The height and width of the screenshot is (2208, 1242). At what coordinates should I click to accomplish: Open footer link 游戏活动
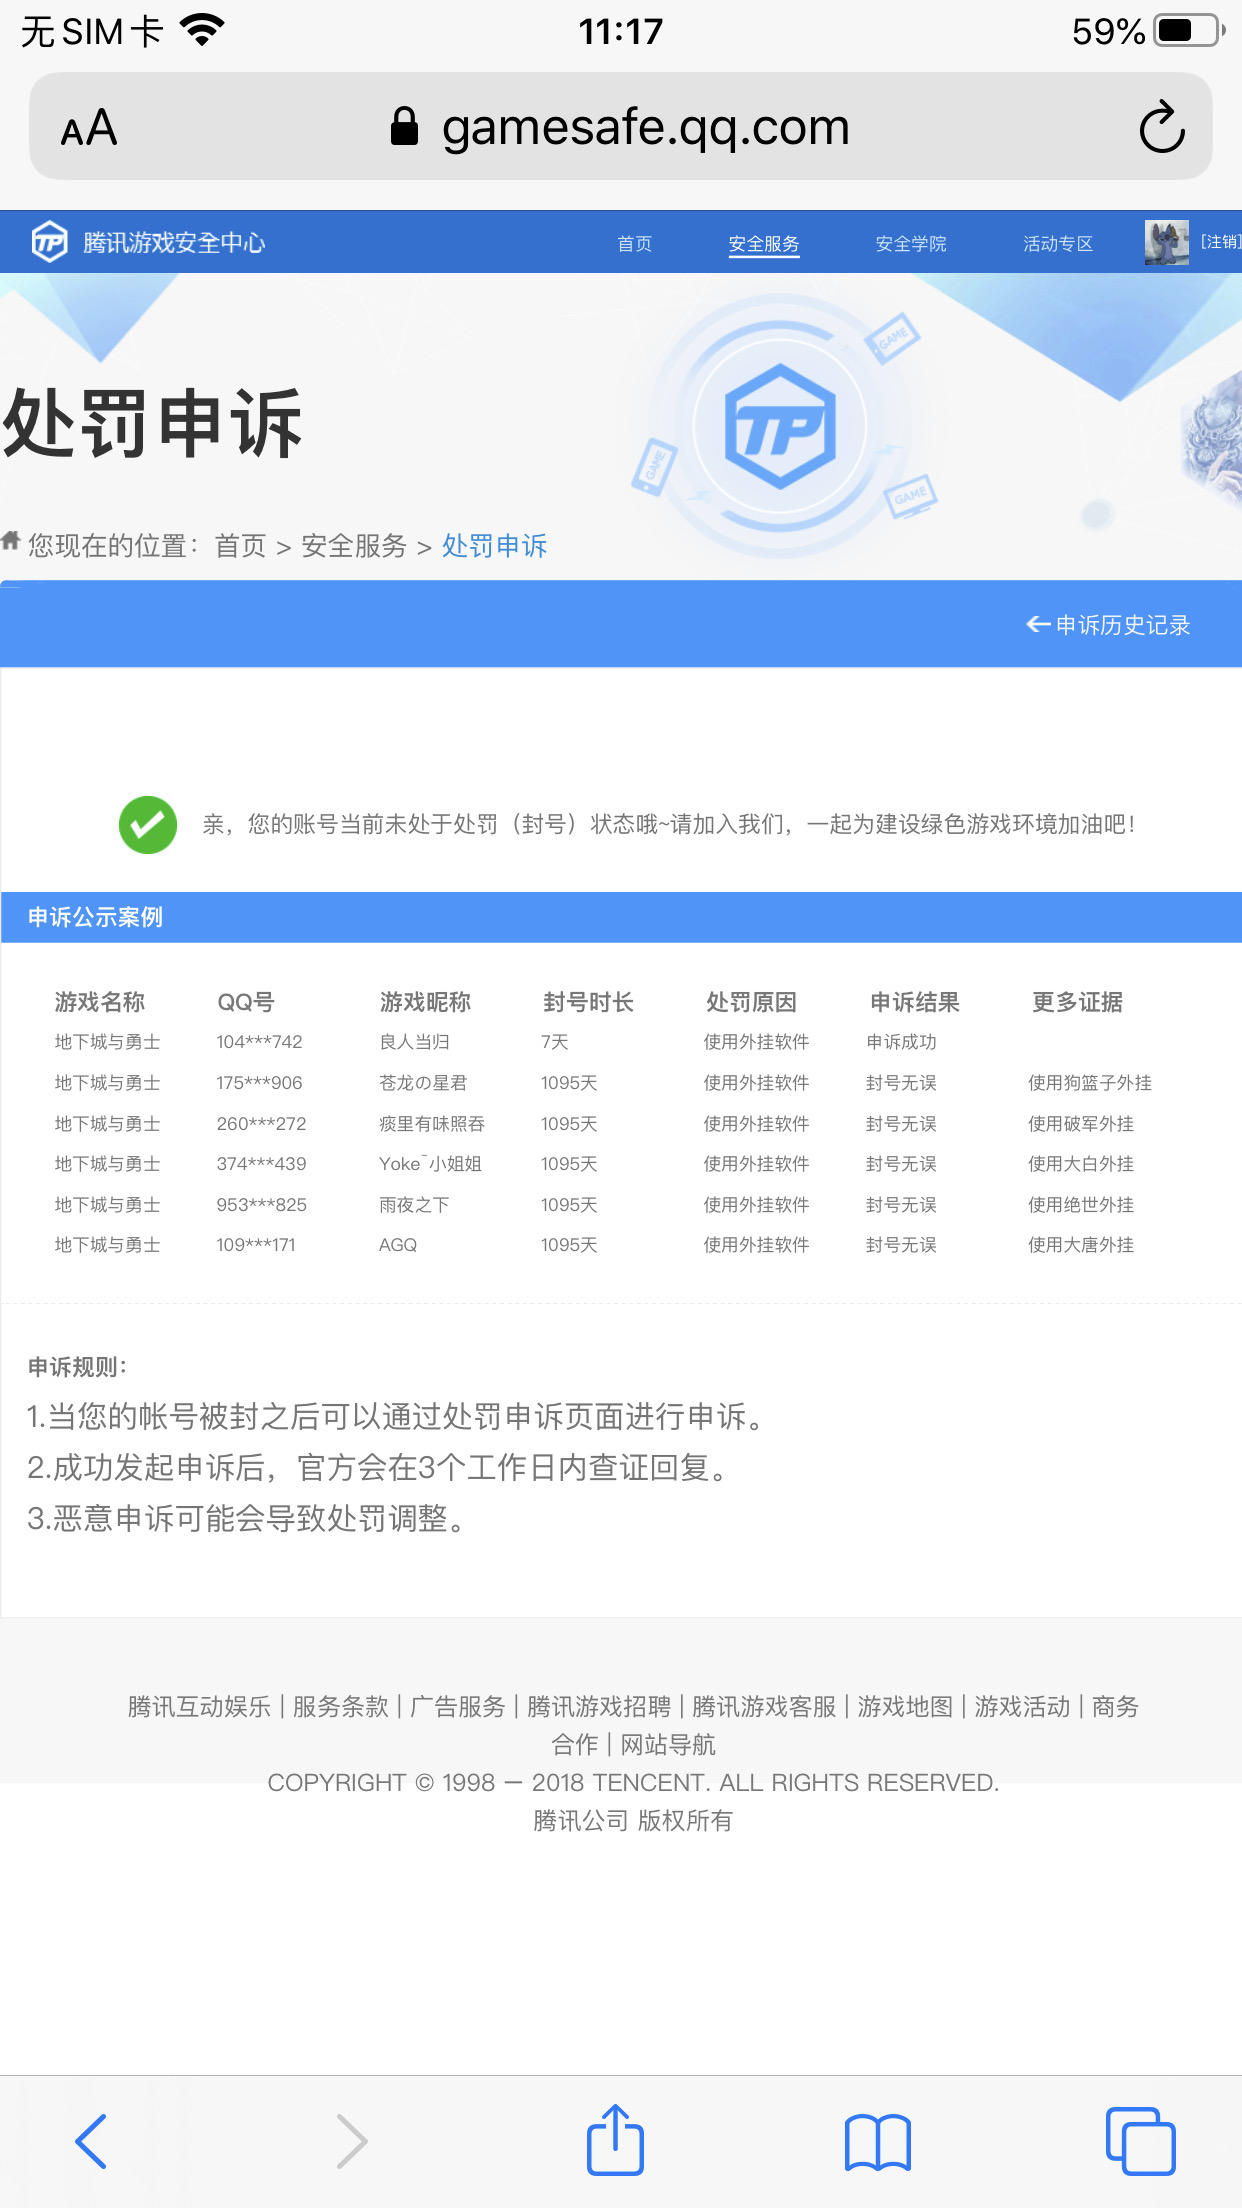pyautogui.click(x=1022, y=1706)
